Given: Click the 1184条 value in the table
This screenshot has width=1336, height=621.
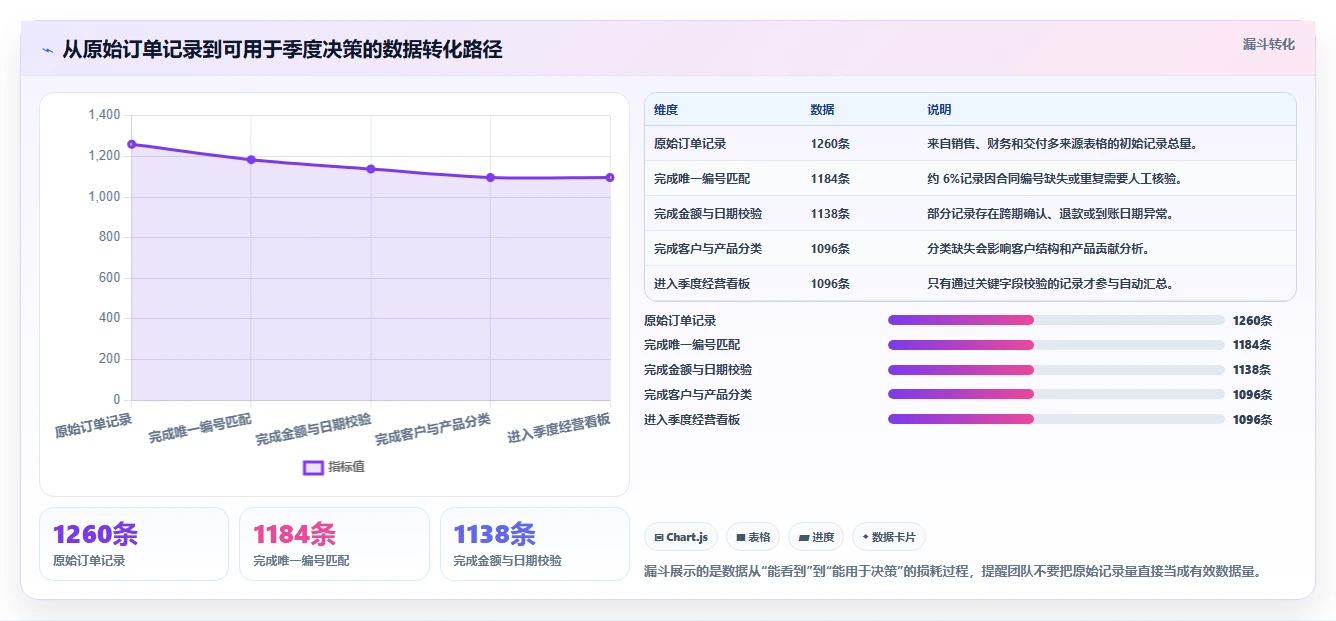Looking at the screenshot, I should tap(830, 179).
